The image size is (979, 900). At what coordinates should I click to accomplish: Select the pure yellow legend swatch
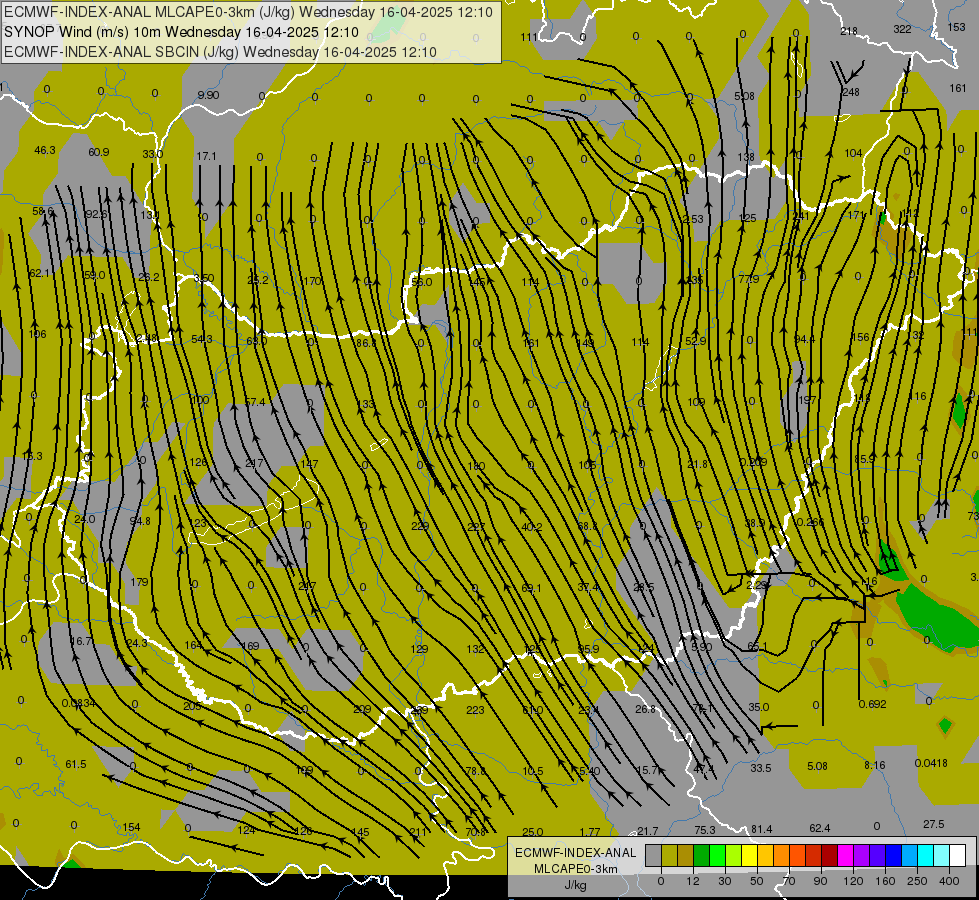click(x=750, y=856)
